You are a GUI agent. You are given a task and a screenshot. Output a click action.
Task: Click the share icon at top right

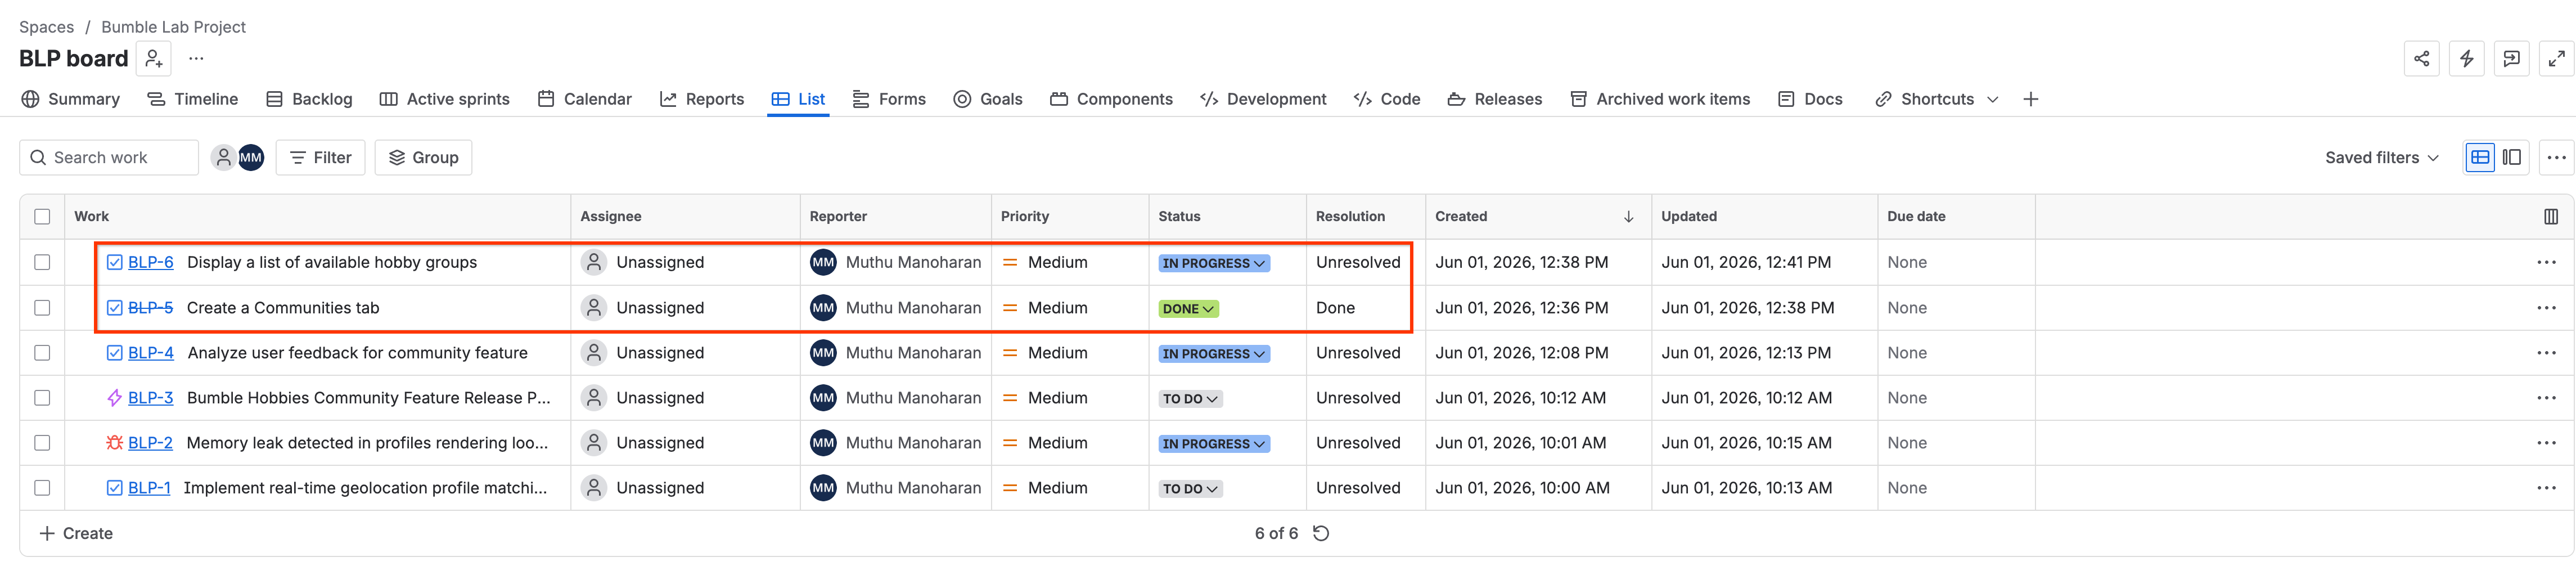(x=2421, y=59)
